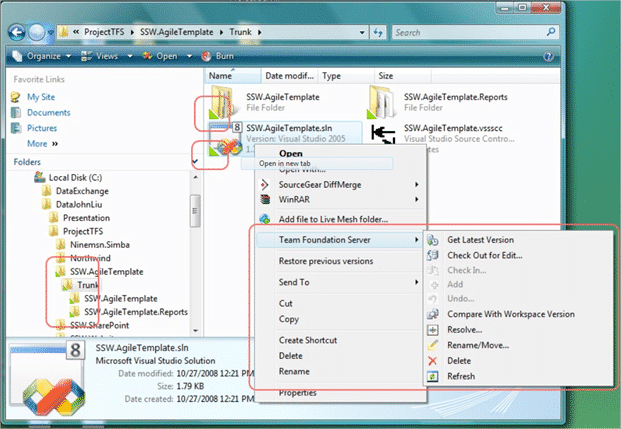
Task: Click the solution preview thumbnail in details pane
Action: [x=48, y=378]
